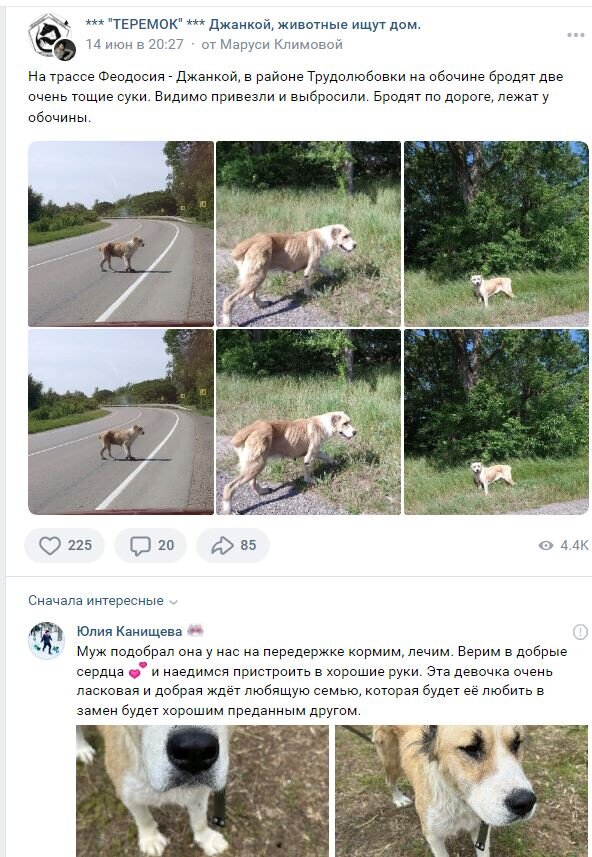This screenshot has width=592, height=857.
Task: Open the bottom-left duplicate photo of dog on road
Action: [121, 422]
